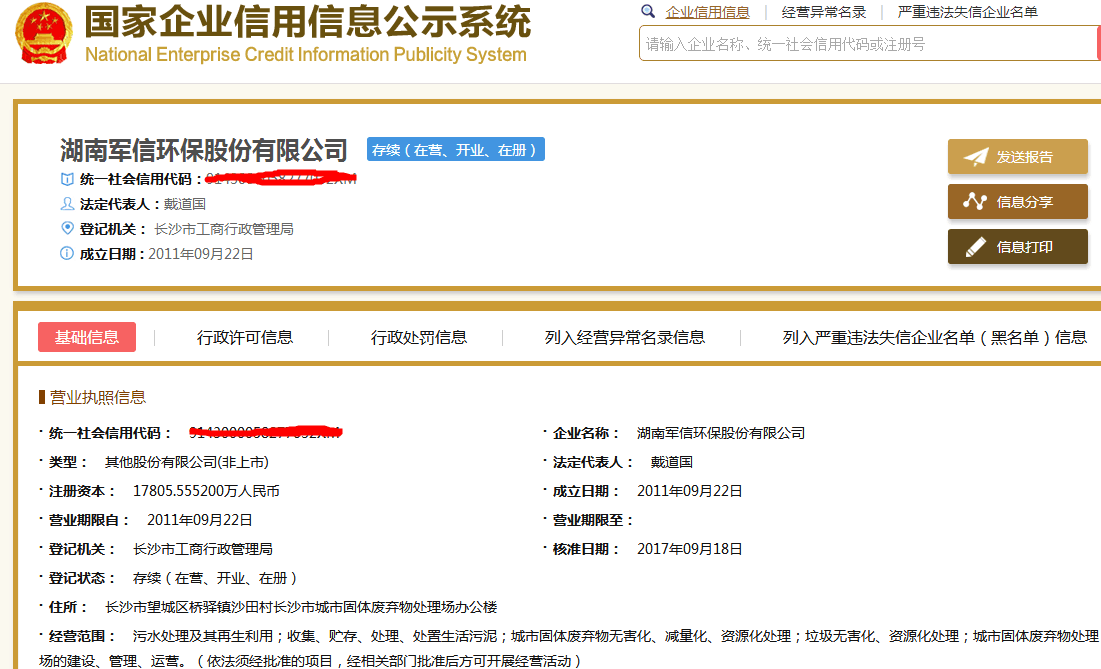
Task: Click 成立日期 2011年09月22日 in header card
Action: 201,254
